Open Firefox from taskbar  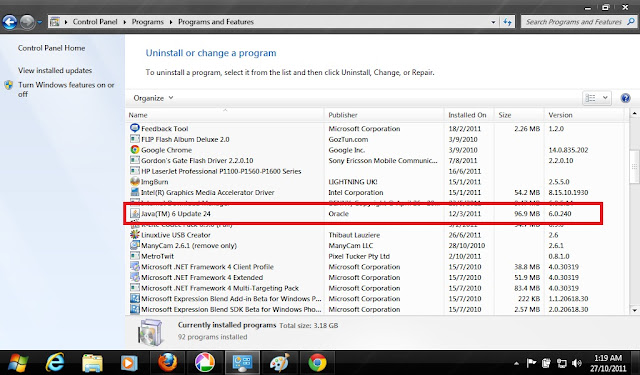coord(167,362)
